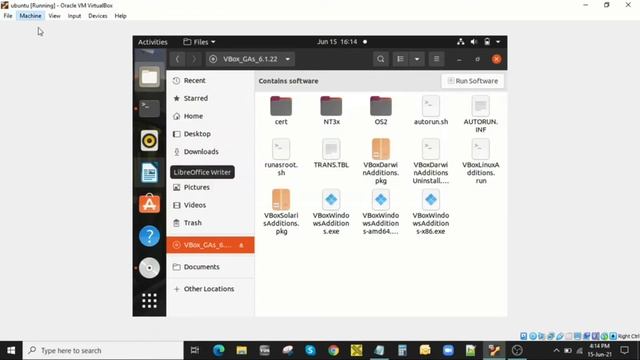Select VBoxWindowsAdditions.exe file

pyautogui.click(x=331, y=211)
